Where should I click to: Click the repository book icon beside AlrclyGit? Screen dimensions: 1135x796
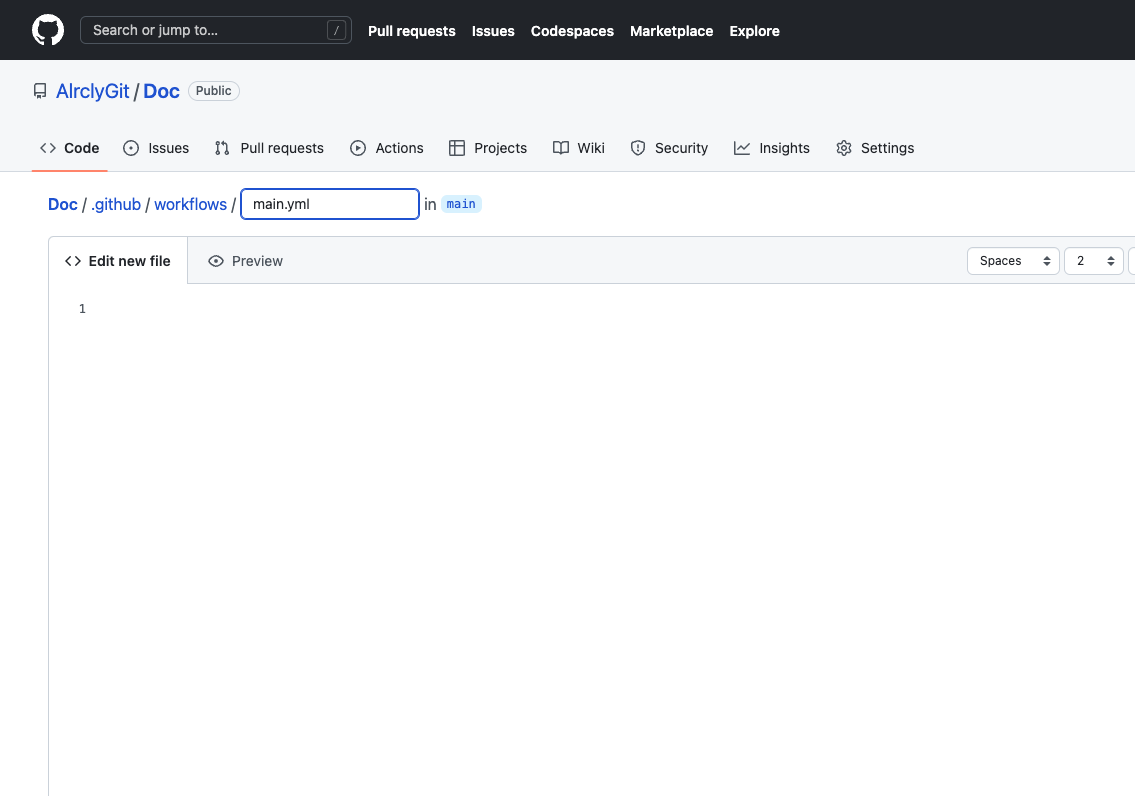(x=40, y=91)
